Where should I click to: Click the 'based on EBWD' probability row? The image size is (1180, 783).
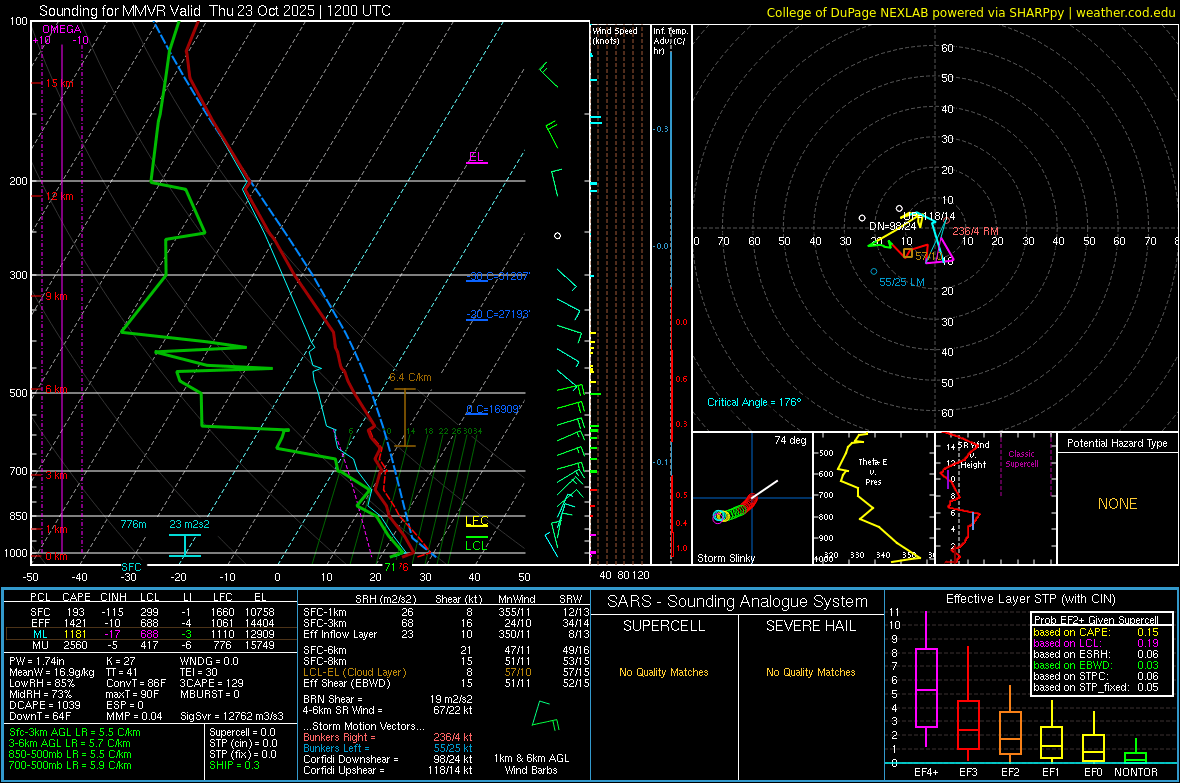pyautogui.click(x=1096, y=665)
